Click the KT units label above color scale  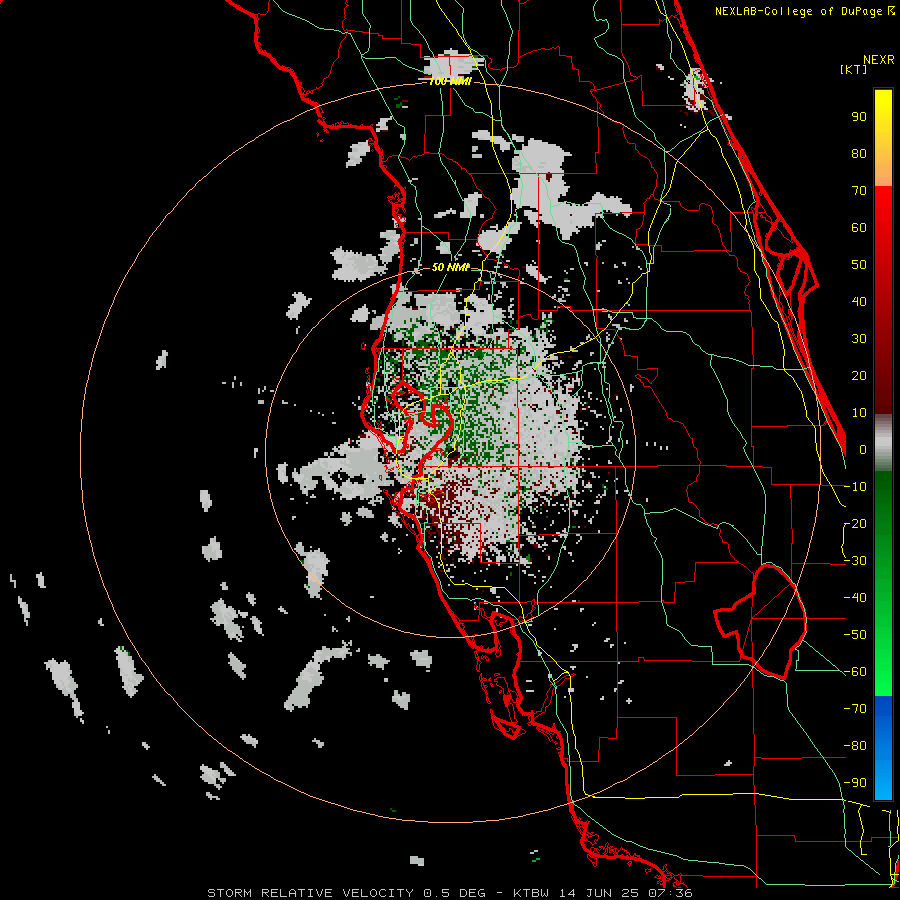click(x=854, y=69)
